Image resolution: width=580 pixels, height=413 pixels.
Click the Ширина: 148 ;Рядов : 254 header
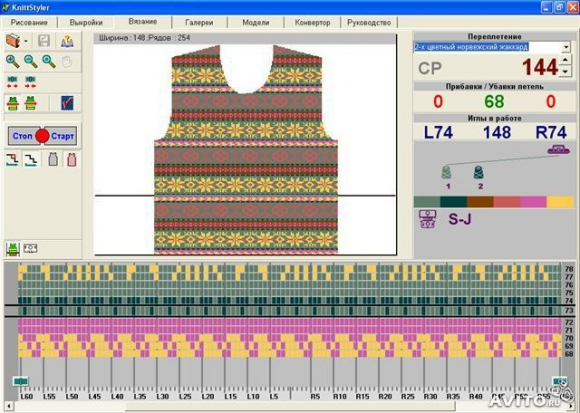(145, 38)
